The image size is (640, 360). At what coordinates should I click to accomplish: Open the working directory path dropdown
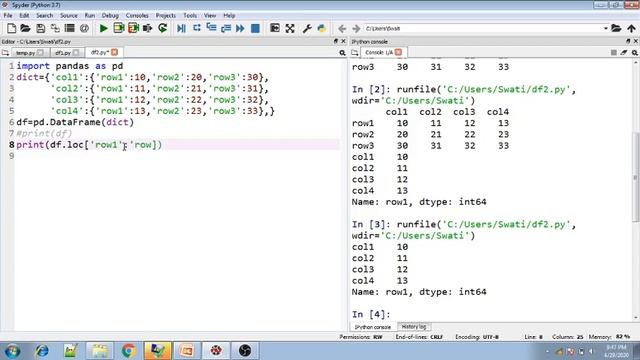[x=606, y=29]
